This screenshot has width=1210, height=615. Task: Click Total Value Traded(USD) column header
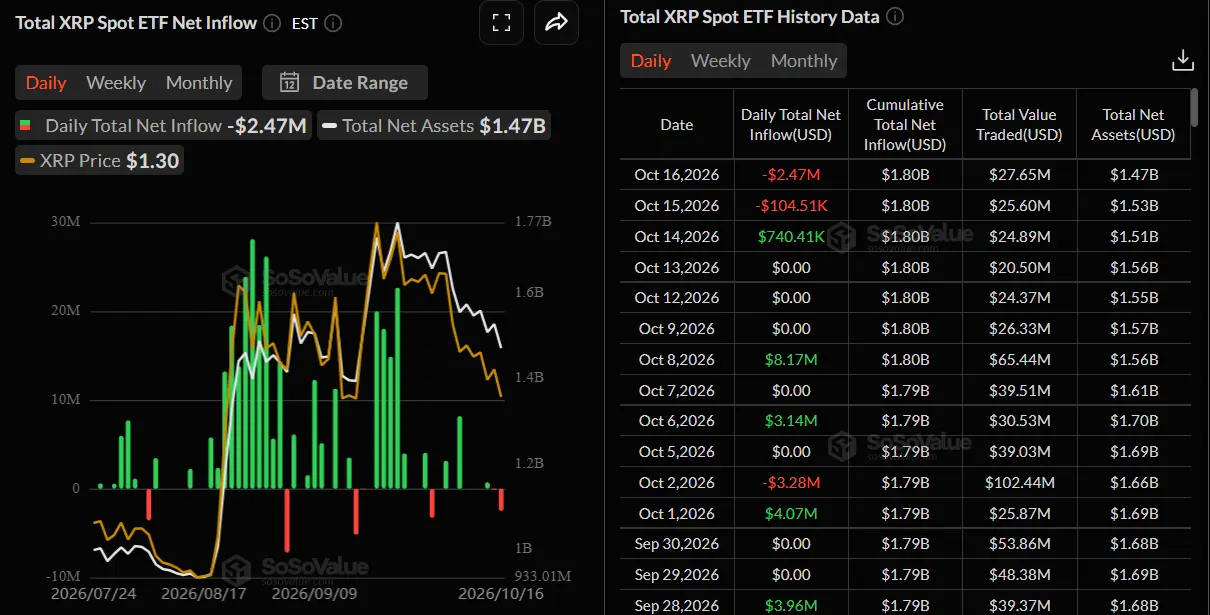(1019, 125)
